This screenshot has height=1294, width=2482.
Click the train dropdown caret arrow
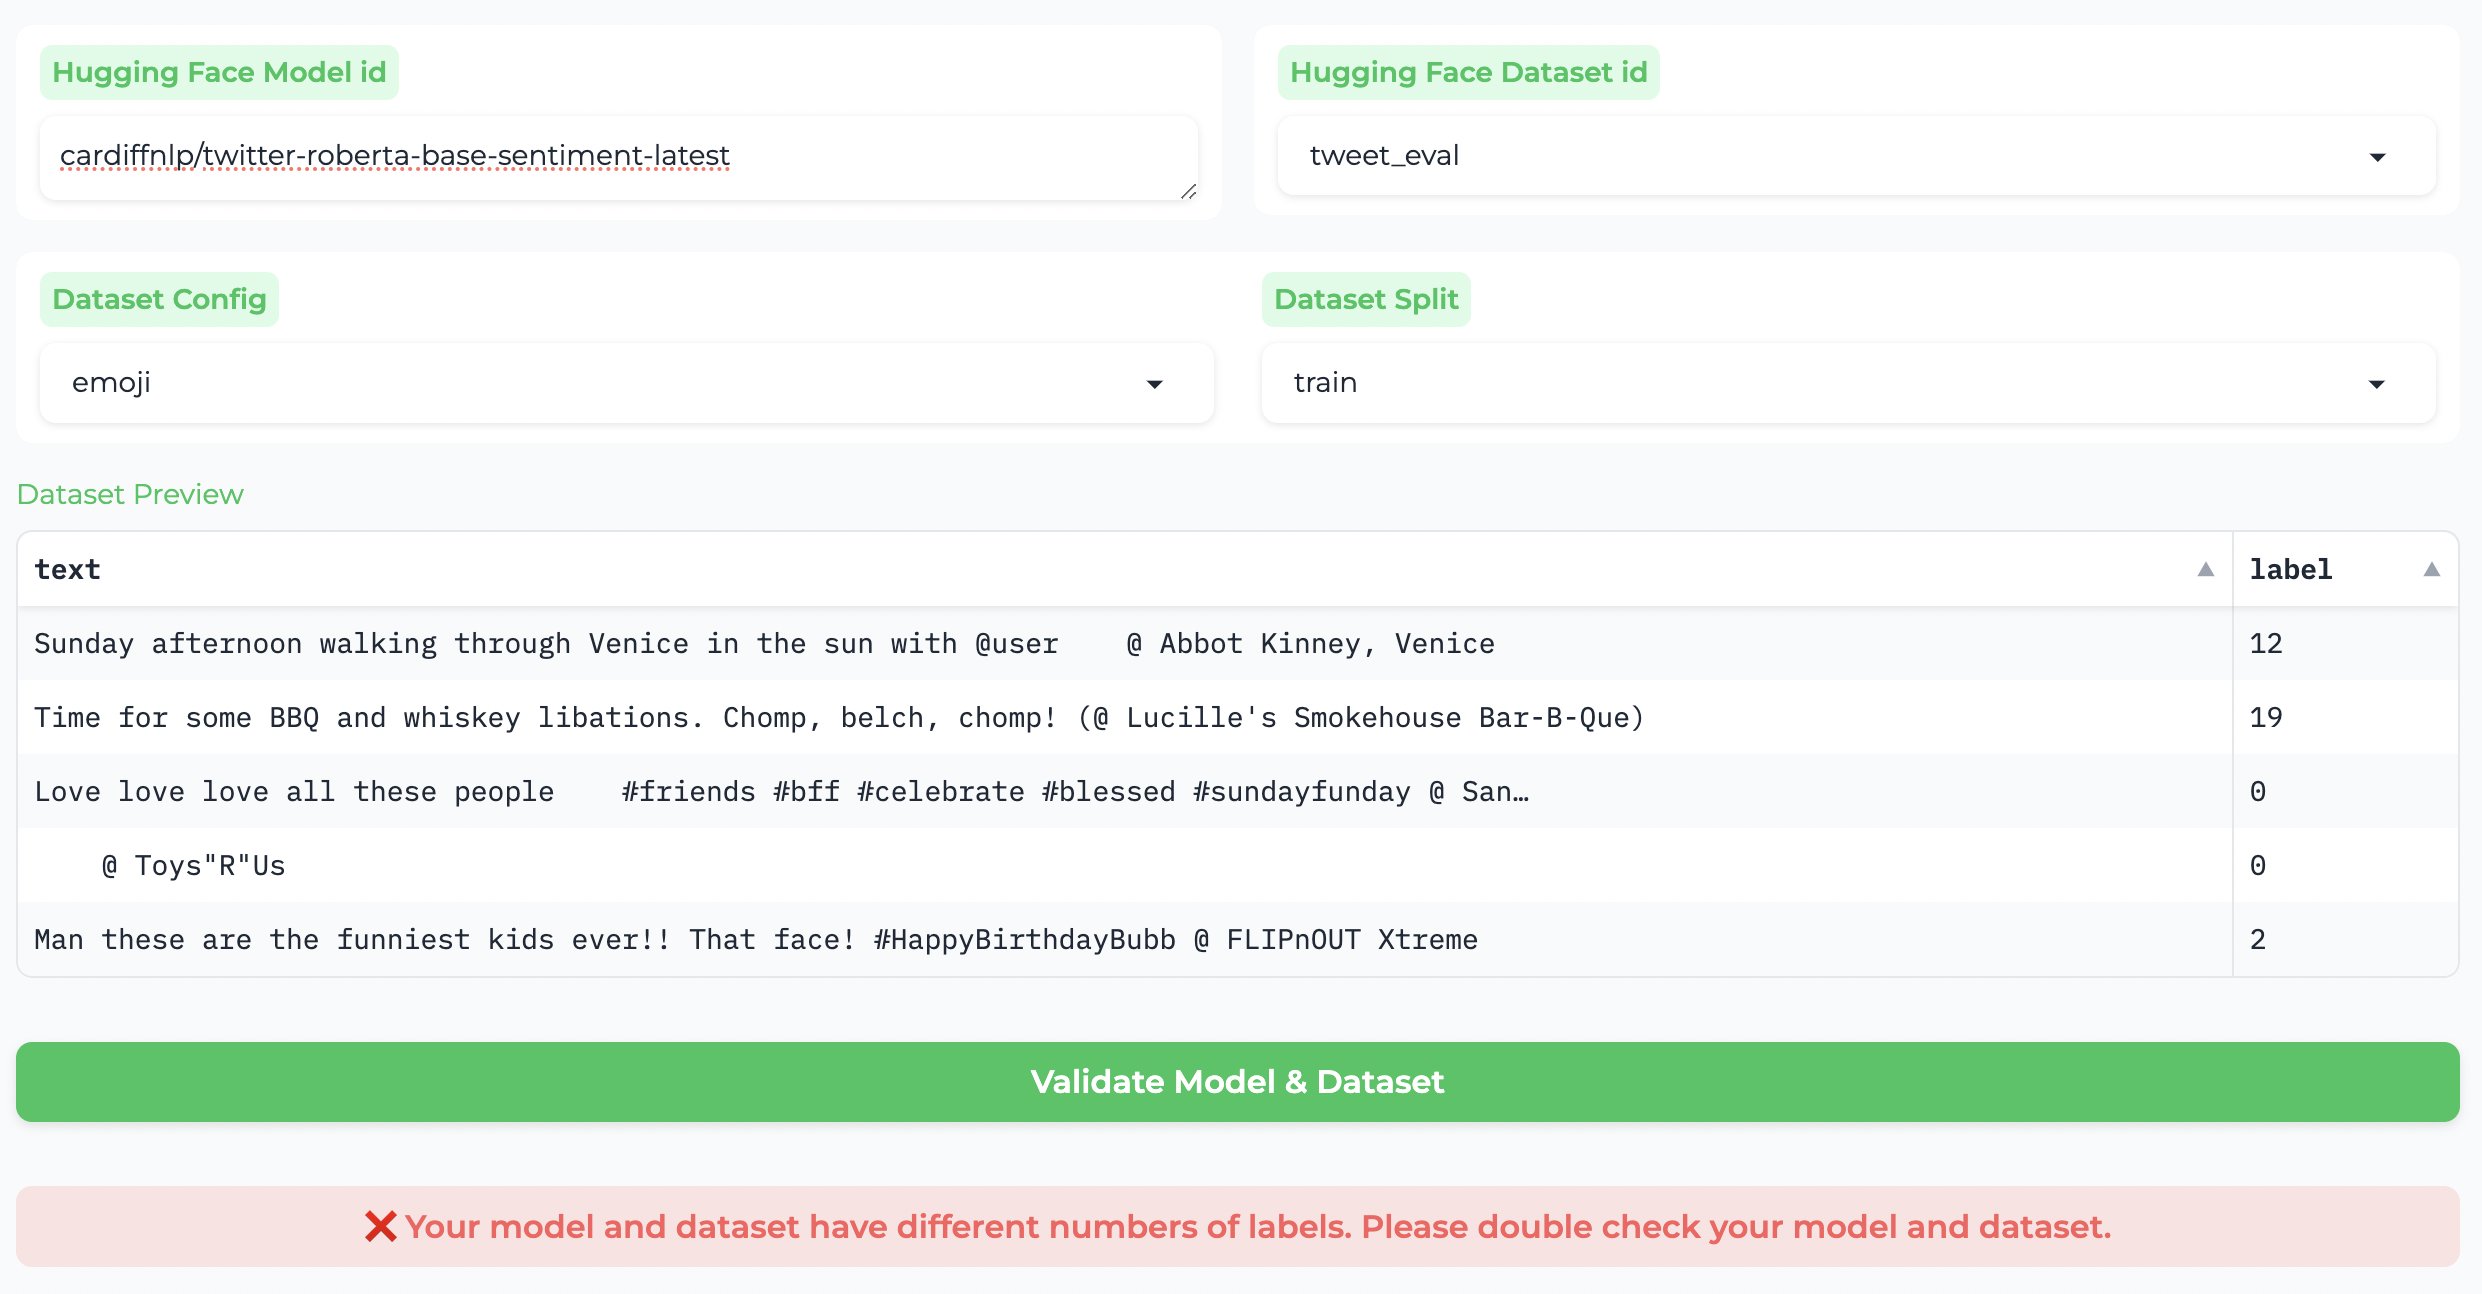click(x=2377, y=384)
